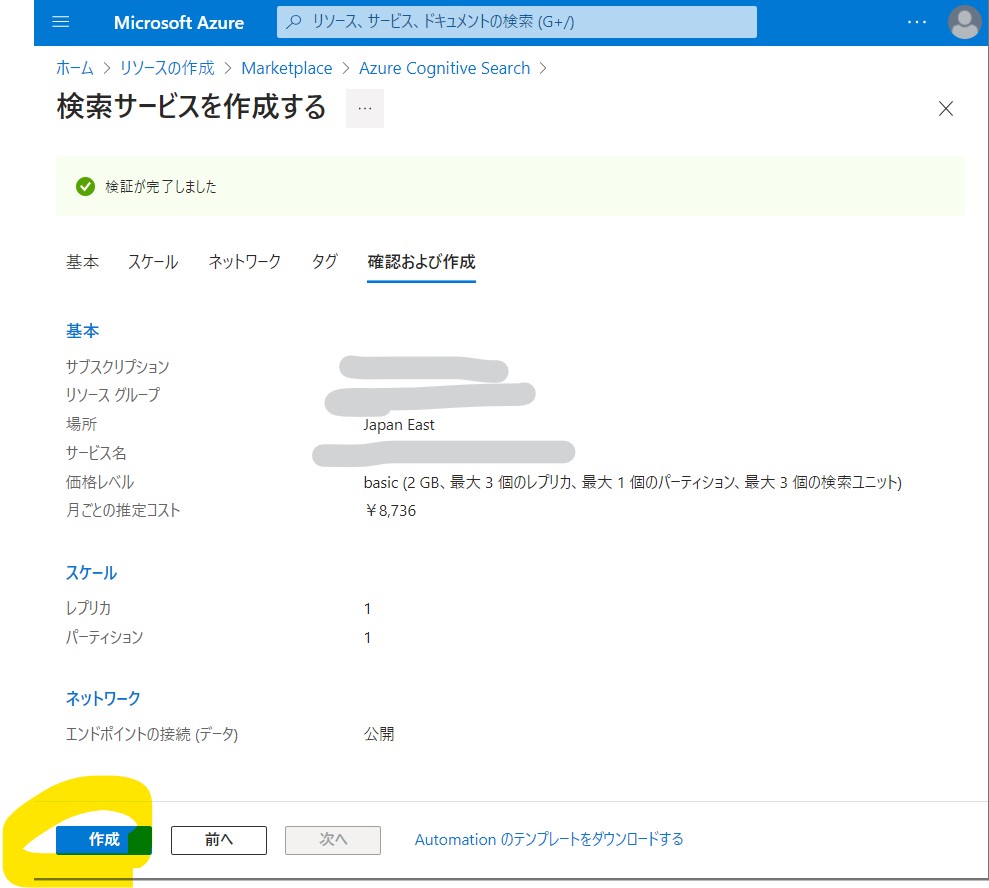Go to Azure Cognitive Search breadcrumb

coord(445,68)
